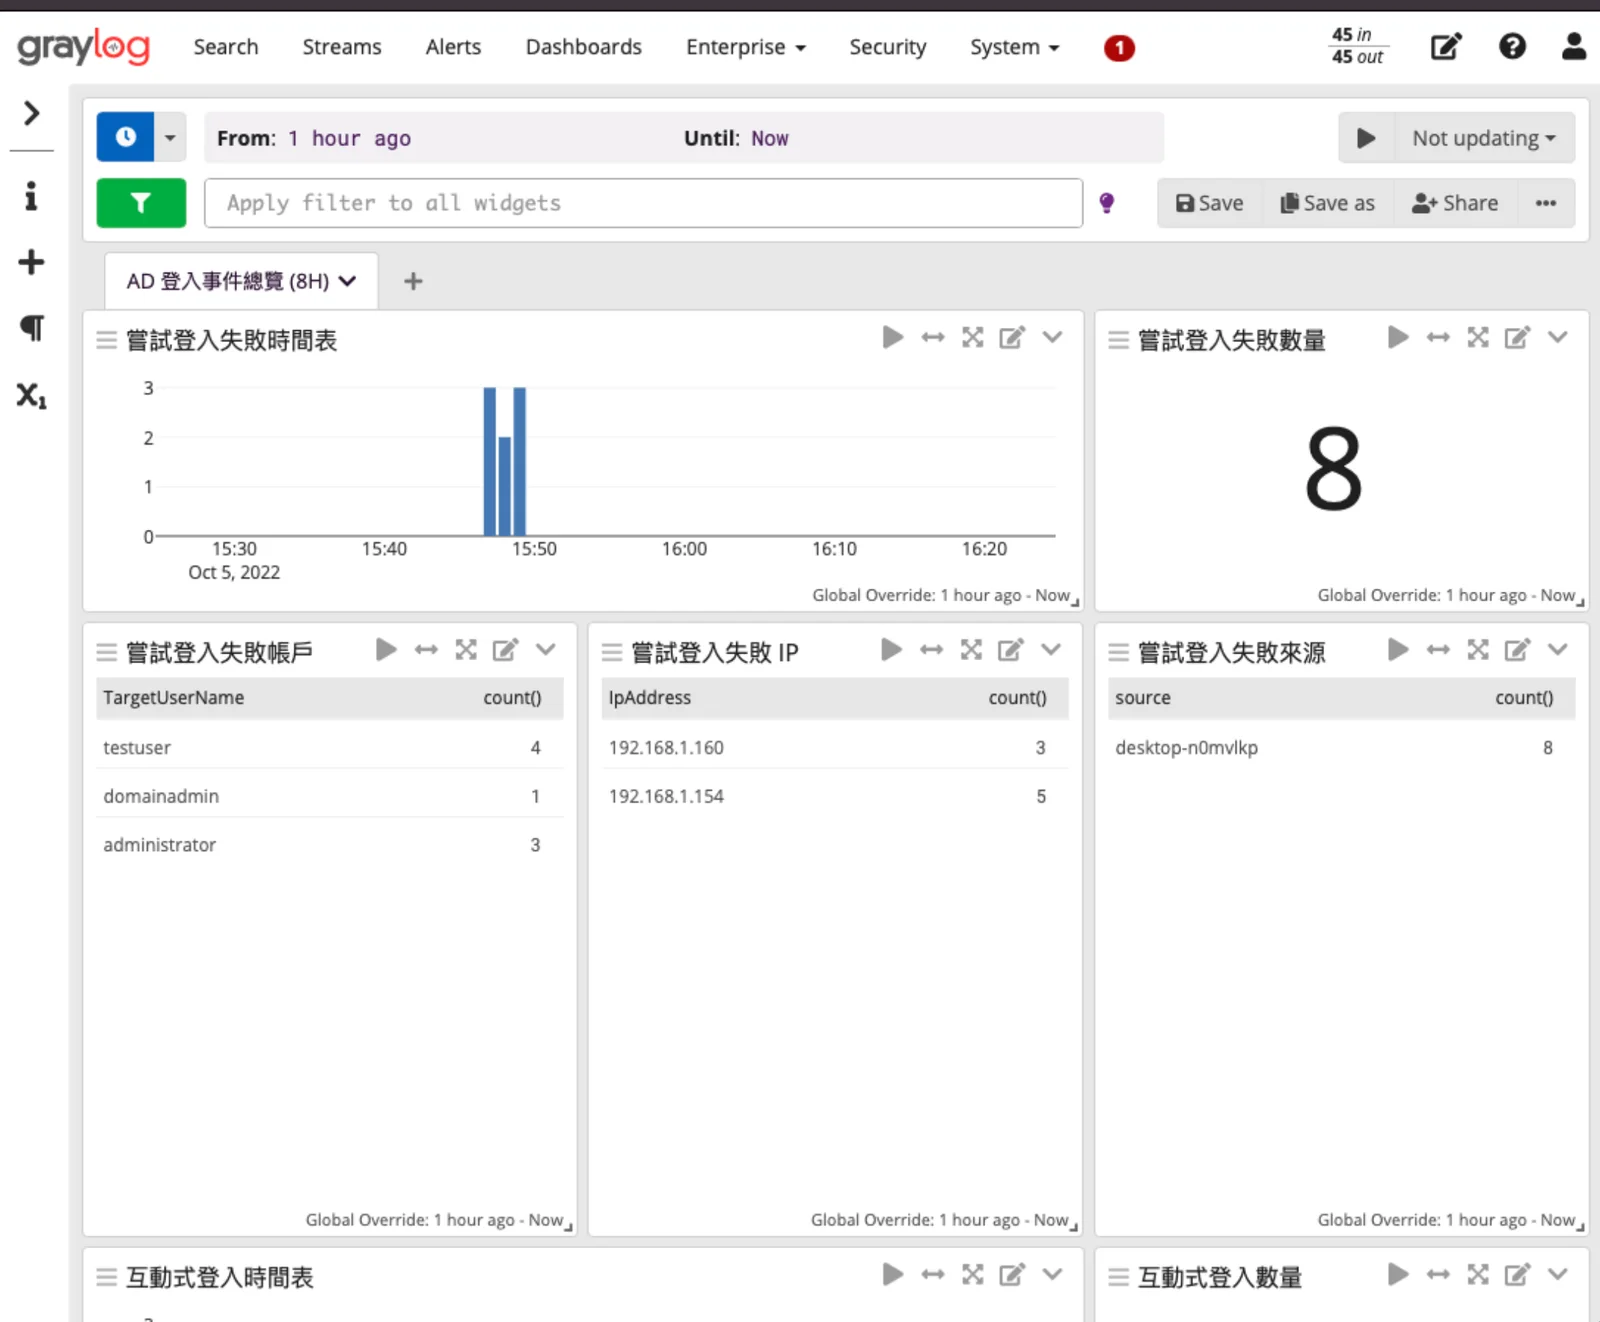Open the more actions ellipsis menu
Screen dimensions: 1600x1322
(1546, 203)
